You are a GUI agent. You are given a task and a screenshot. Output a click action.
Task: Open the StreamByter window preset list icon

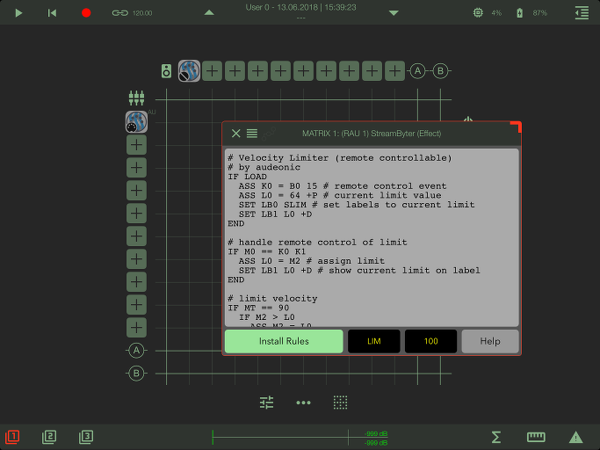click(252, 133)
